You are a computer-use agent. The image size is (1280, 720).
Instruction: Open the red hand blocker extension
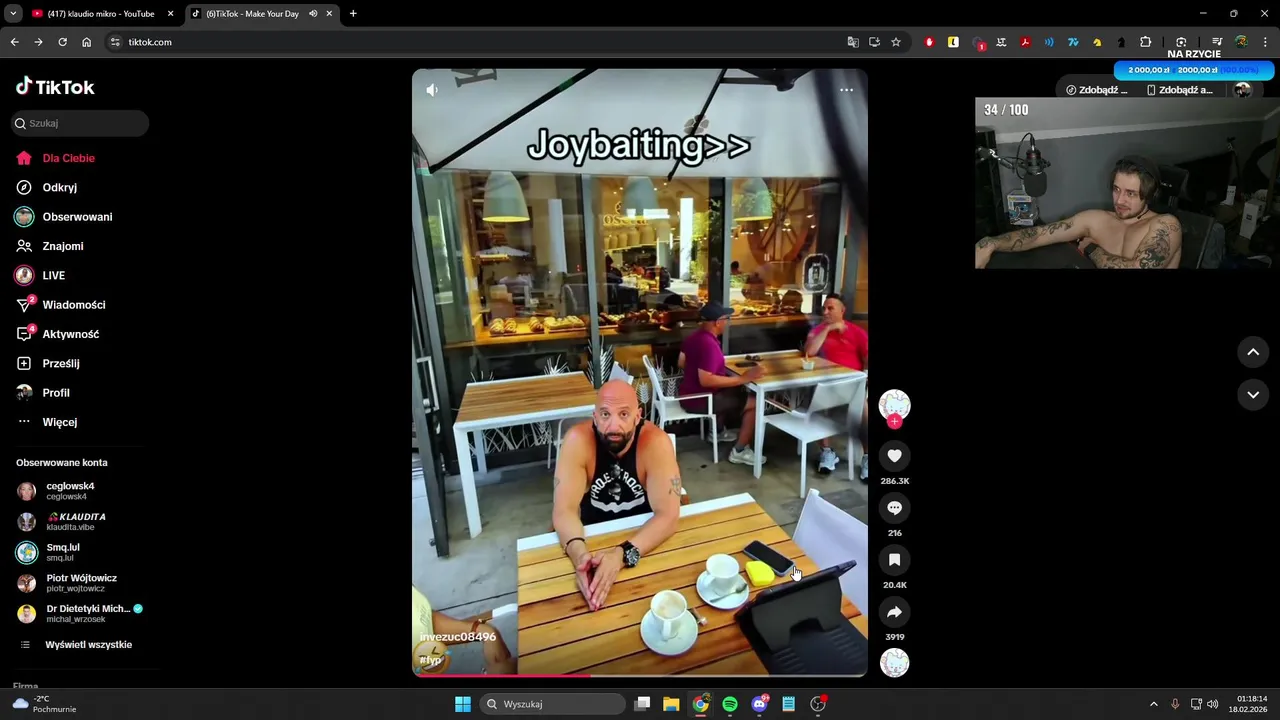[x=929, y=42]
